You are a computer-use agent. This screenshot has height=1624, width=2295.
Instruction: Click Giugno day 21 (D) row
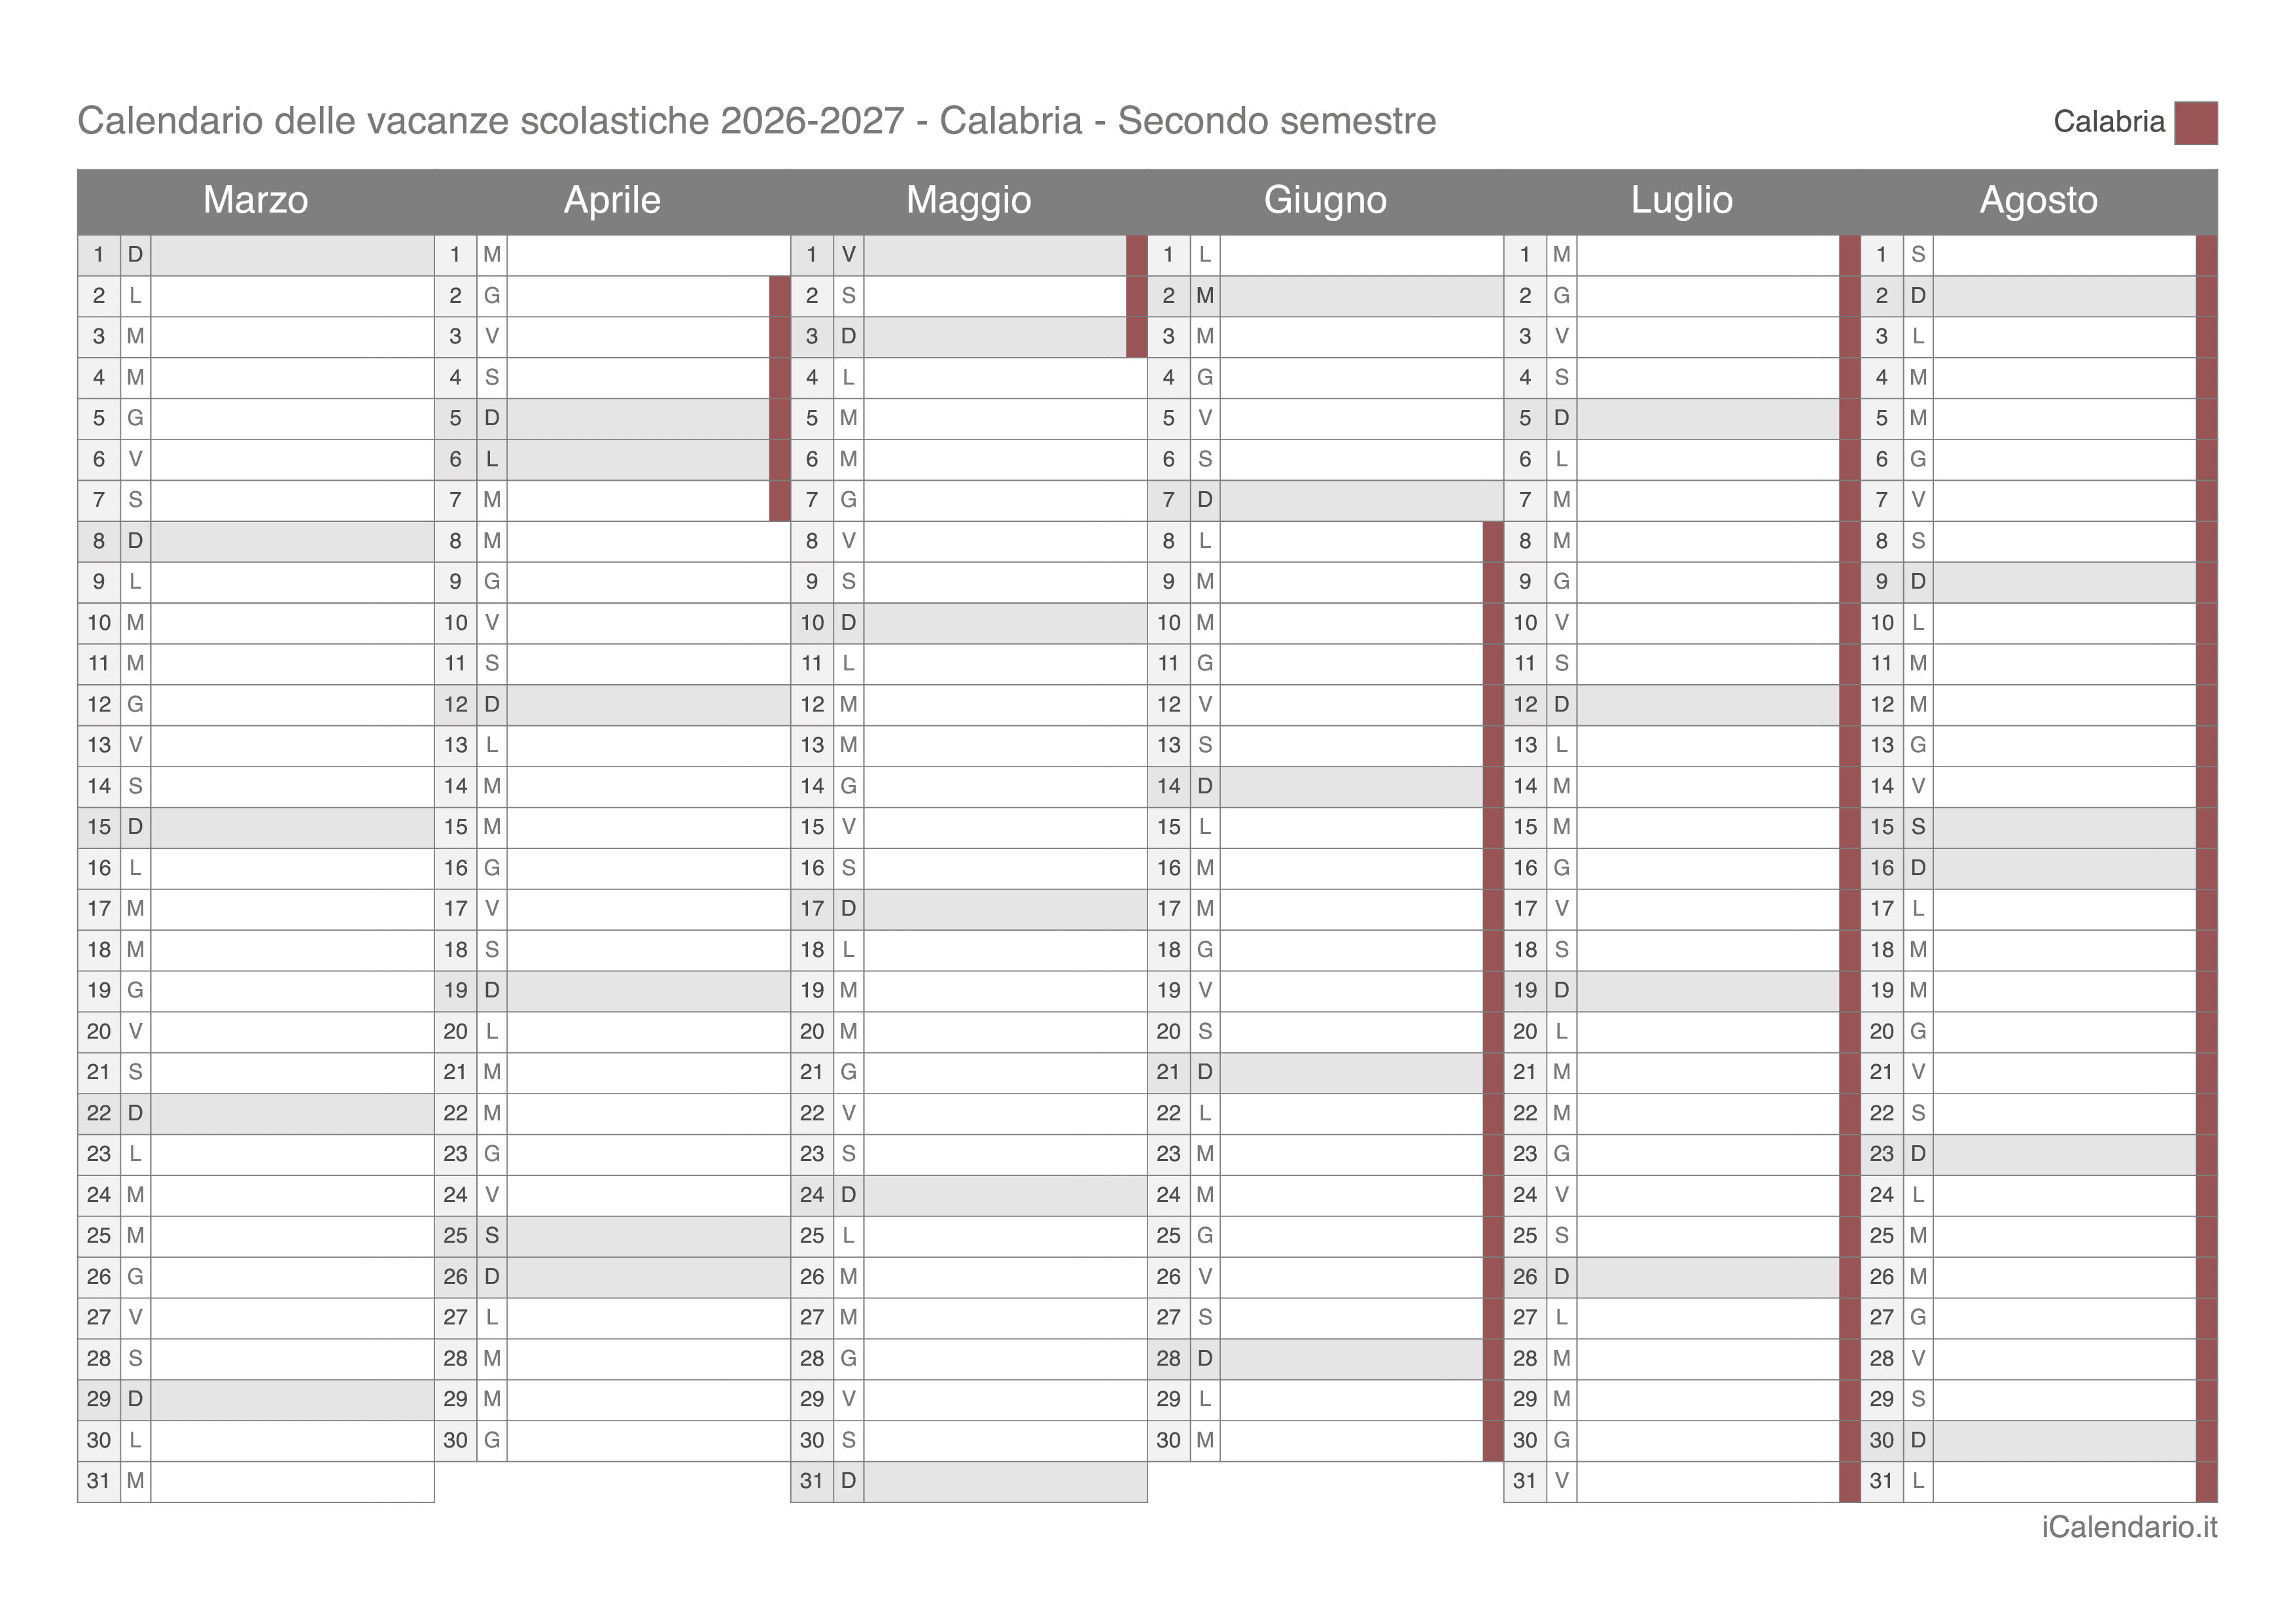pyautogui.click(x=1325, y=1072)
